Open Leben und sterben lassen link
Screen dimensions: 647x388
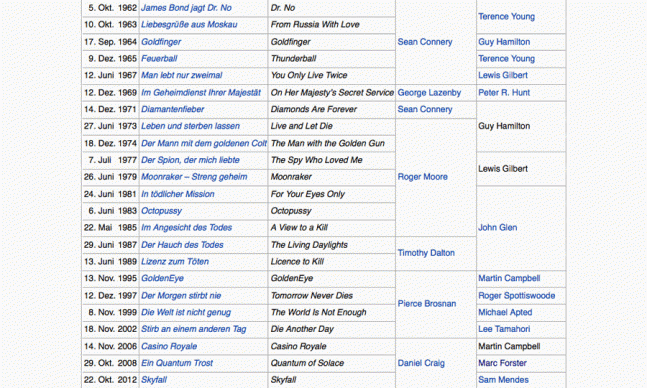[x=190, y=126]
